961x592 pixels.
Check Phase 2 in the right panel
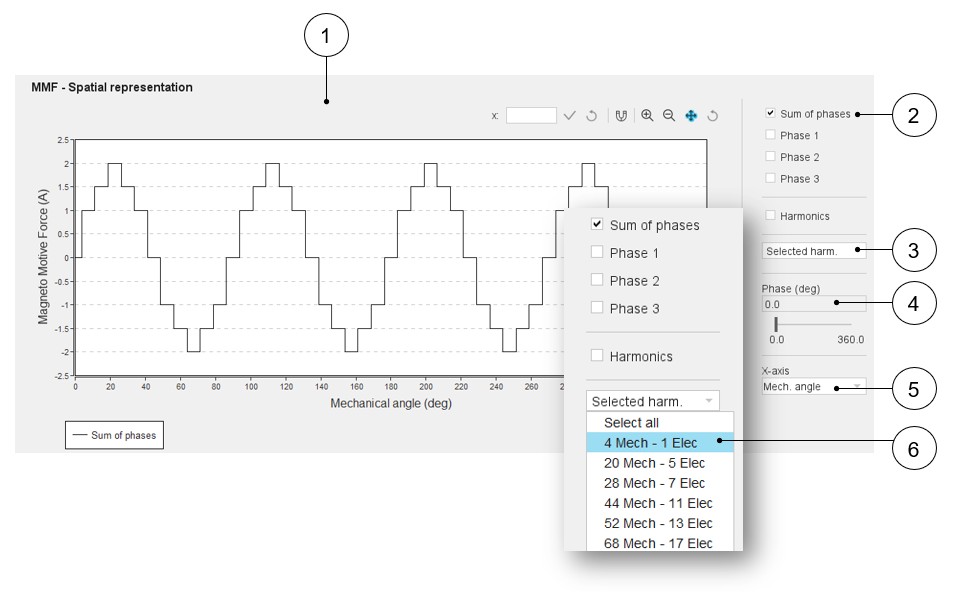[x=770, y=157]
